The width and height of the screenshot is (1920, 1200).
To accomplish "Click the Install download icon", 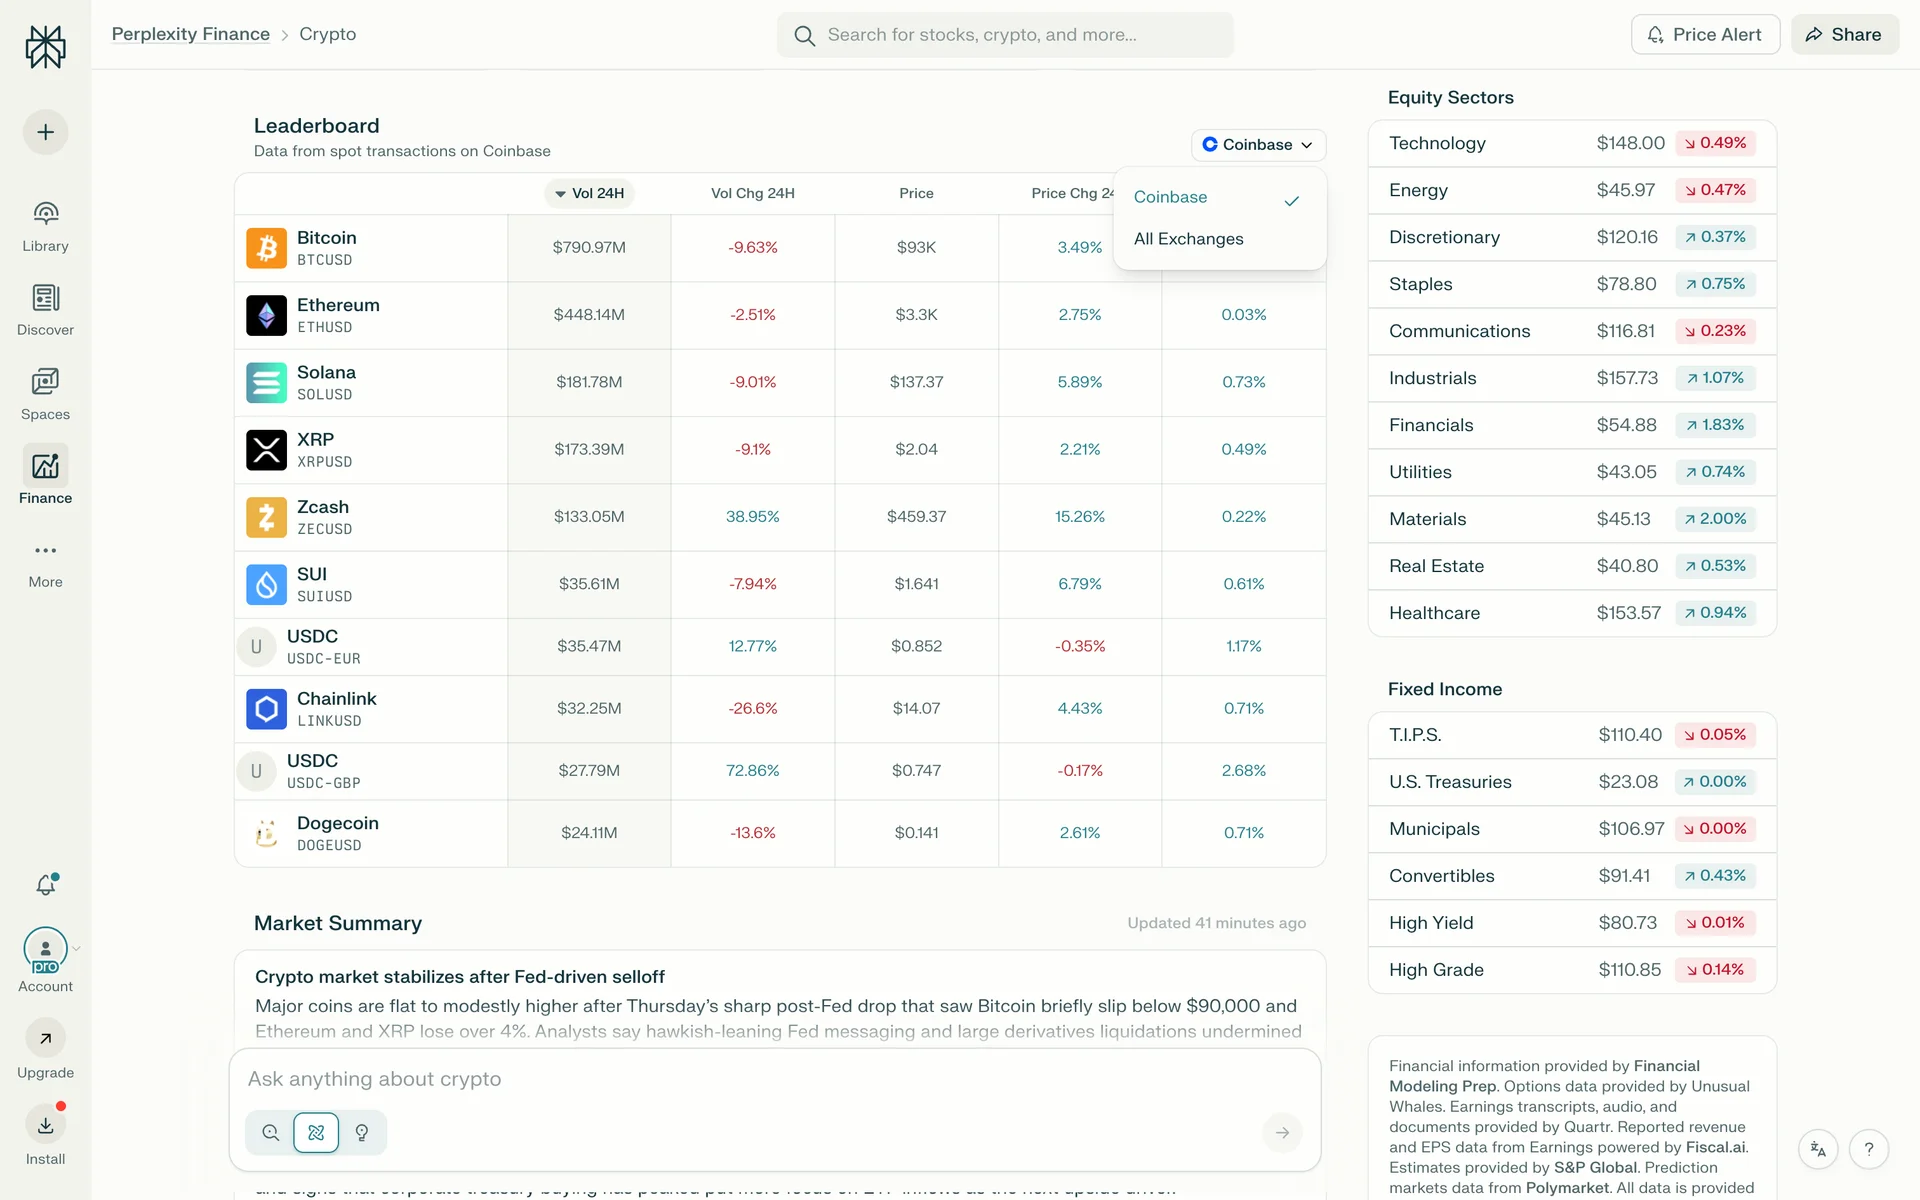I will pos(46,1126).
